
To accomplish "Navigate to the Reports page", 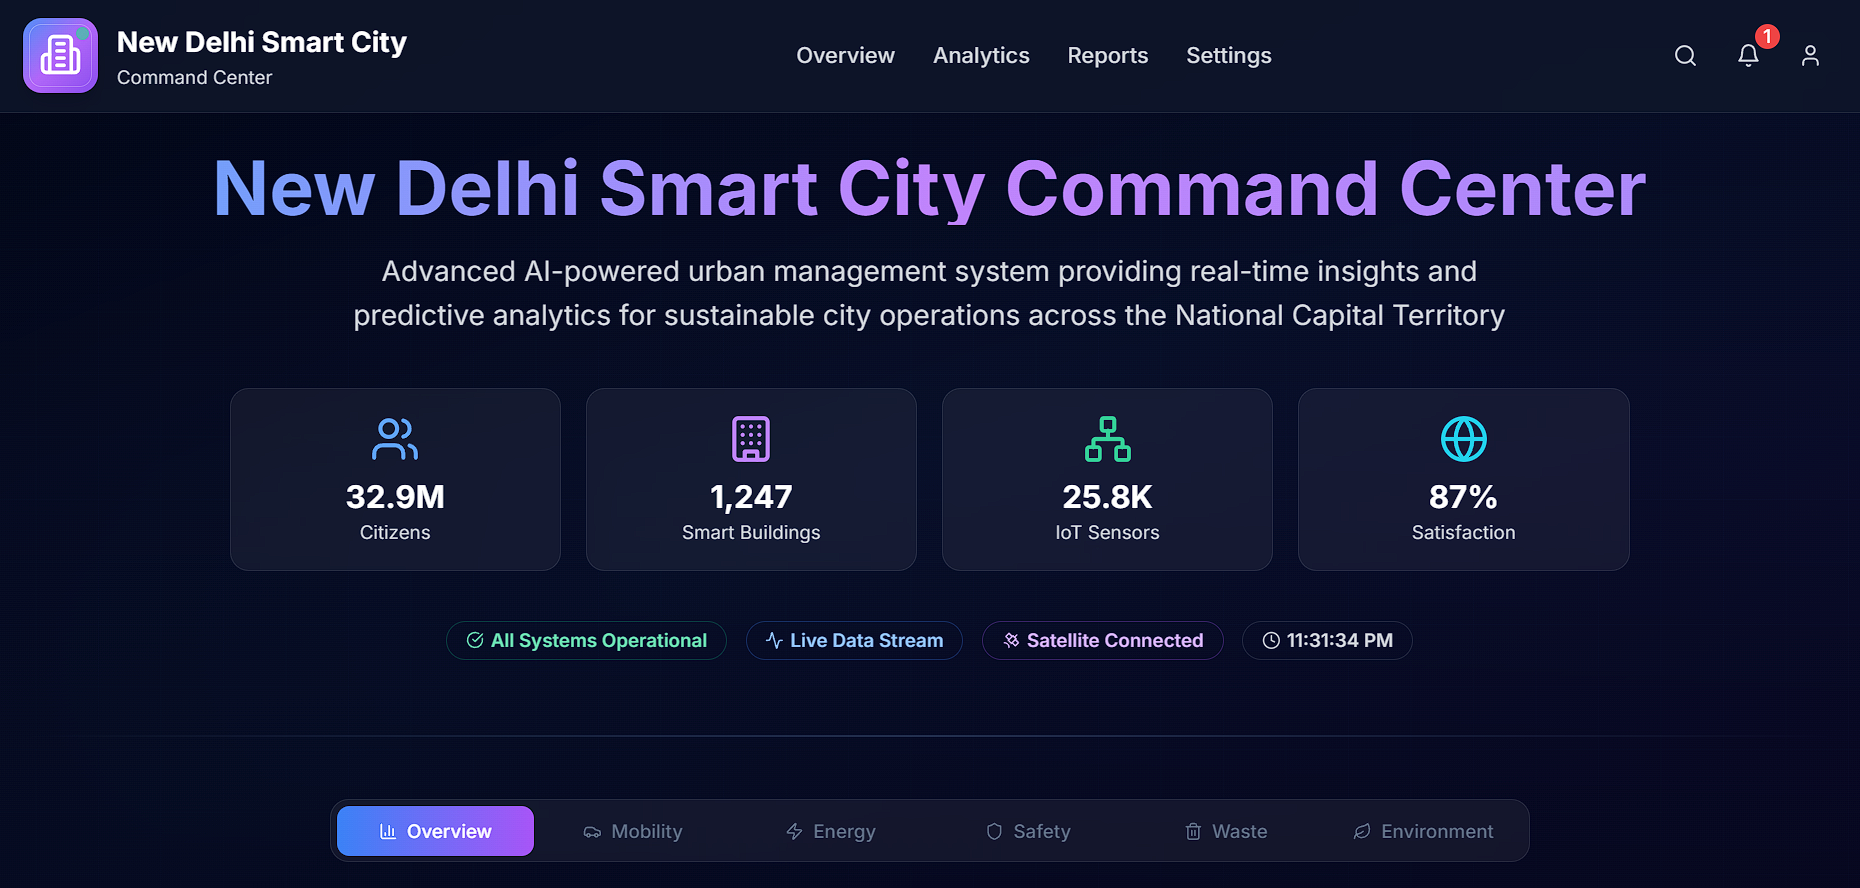I will point(1107,56).
